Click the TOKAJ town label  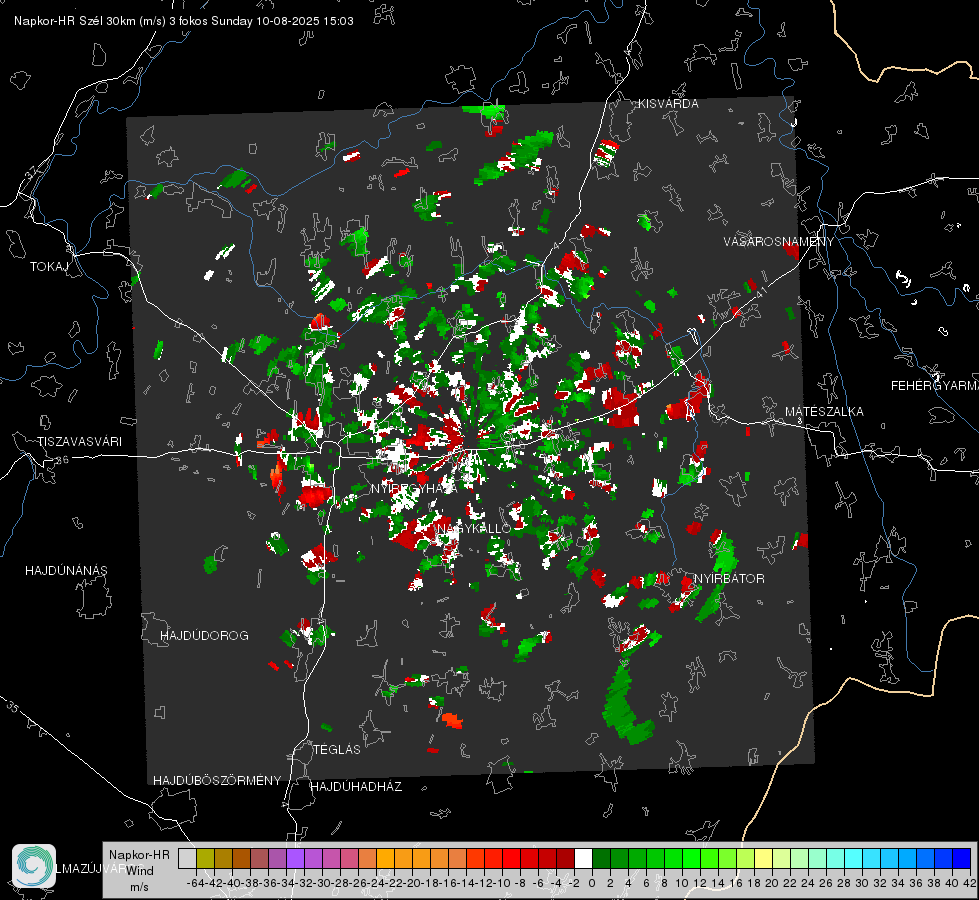49,267
